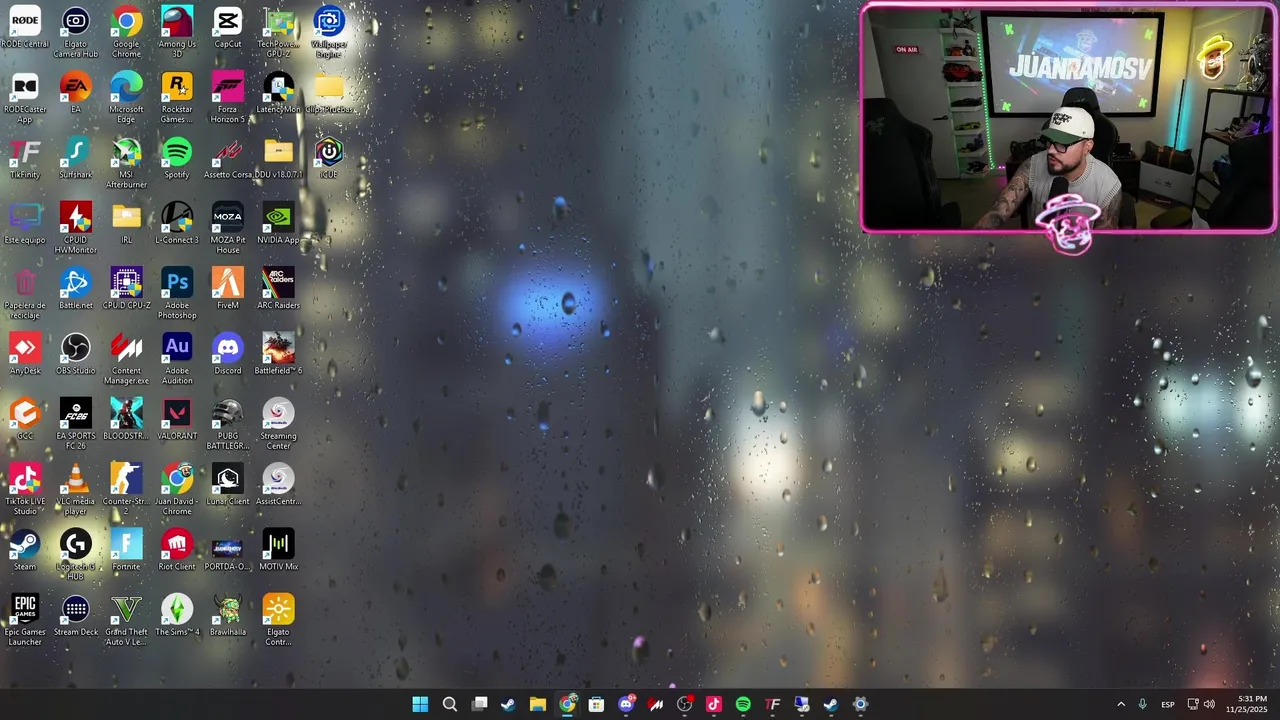1280x720 pixels.
Task: Show hidden system tray icons
Action: pos(1120,704)
